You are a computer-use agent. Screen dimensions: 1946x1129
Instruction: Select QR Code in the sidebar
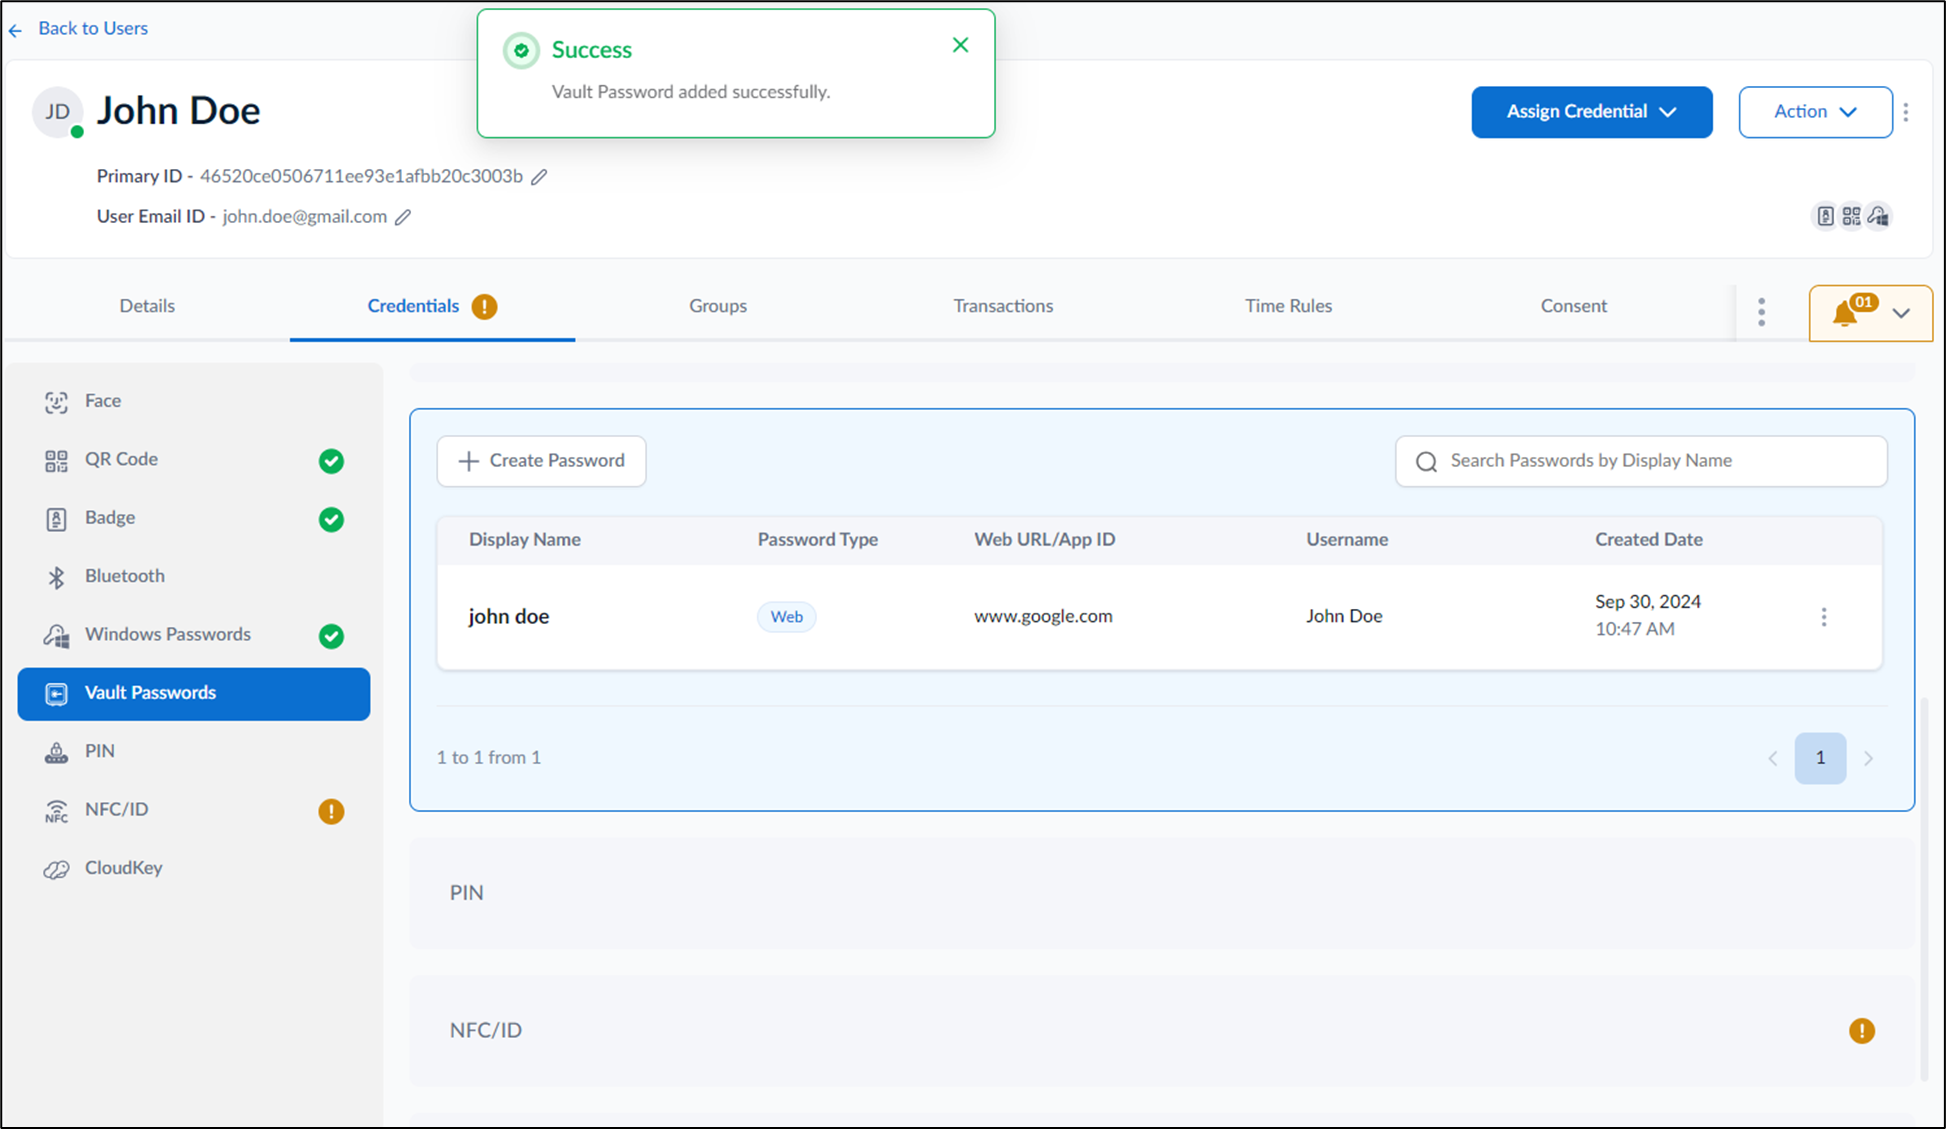(194, 460)
